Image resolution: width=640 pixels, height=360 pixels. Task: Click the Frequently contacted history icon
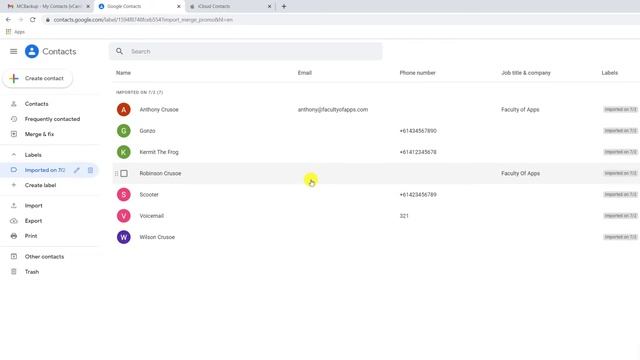pyautogui.click(x=13, y=119)
